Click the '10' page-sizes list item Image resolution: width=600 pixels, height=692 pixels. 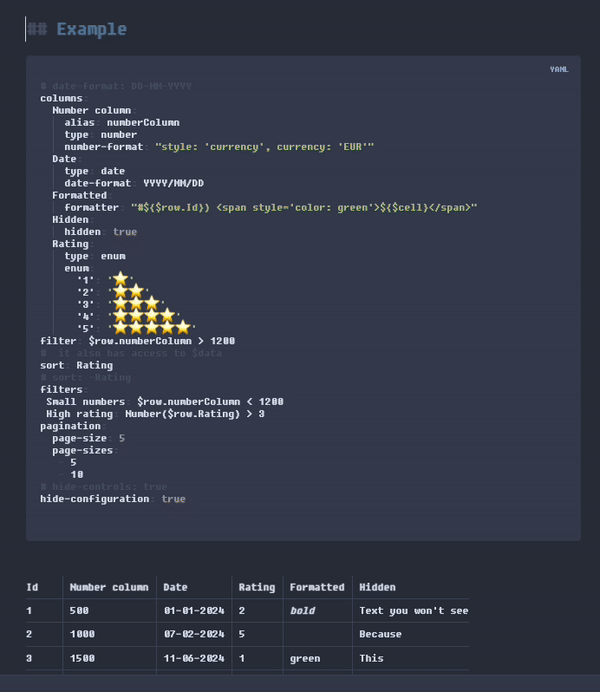[77, 475]
